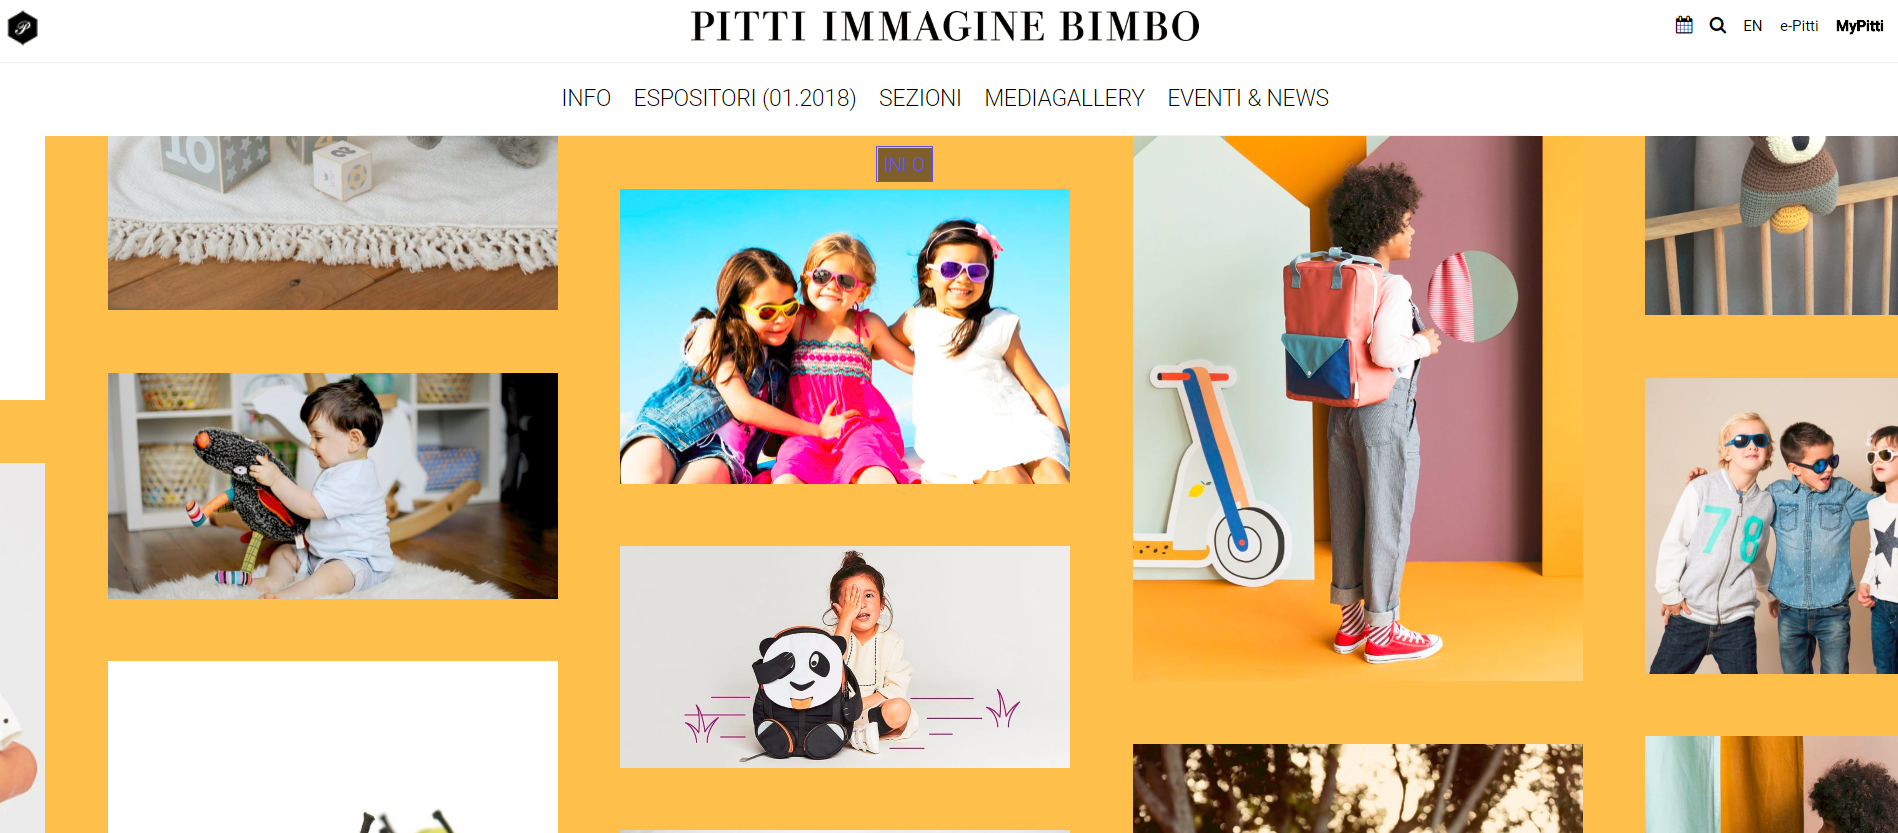The height and width of the screenshot is (833, 1898).
Task: Open the INFO menu item
Action: click(586, 98)
